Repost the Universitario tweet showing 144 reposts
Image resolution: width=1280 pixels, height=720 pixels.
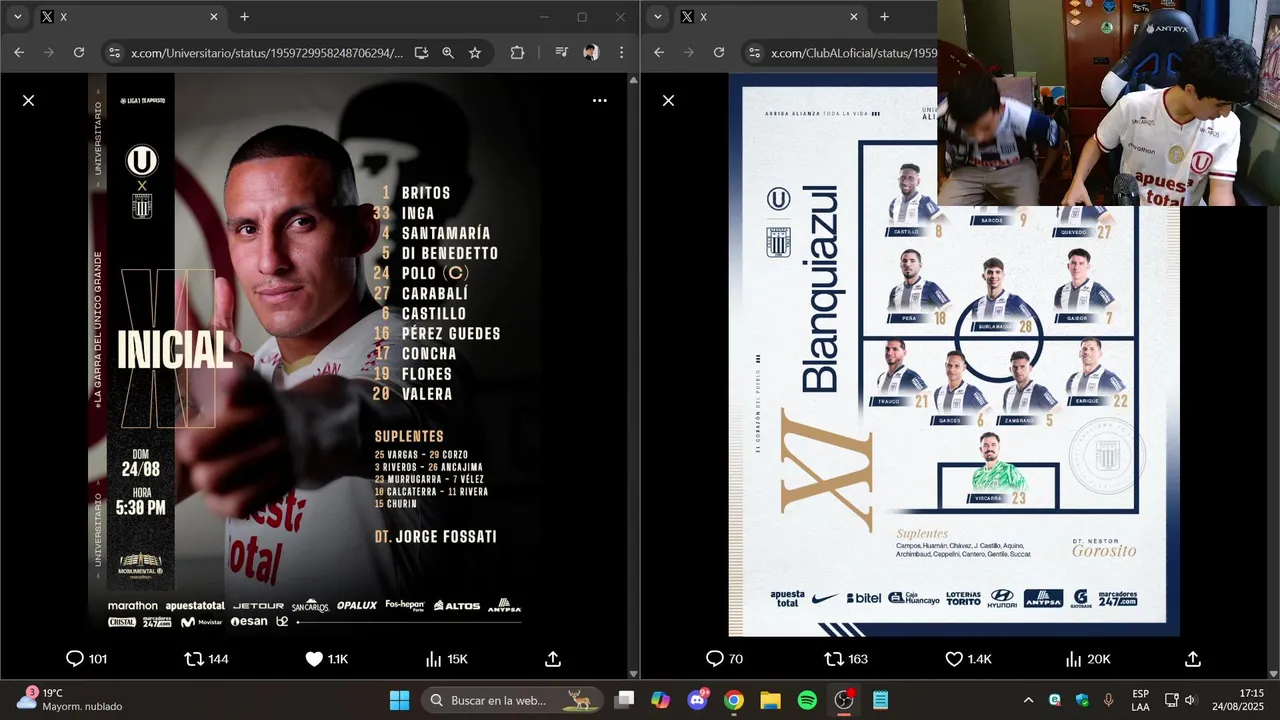(x=207, y=659)
